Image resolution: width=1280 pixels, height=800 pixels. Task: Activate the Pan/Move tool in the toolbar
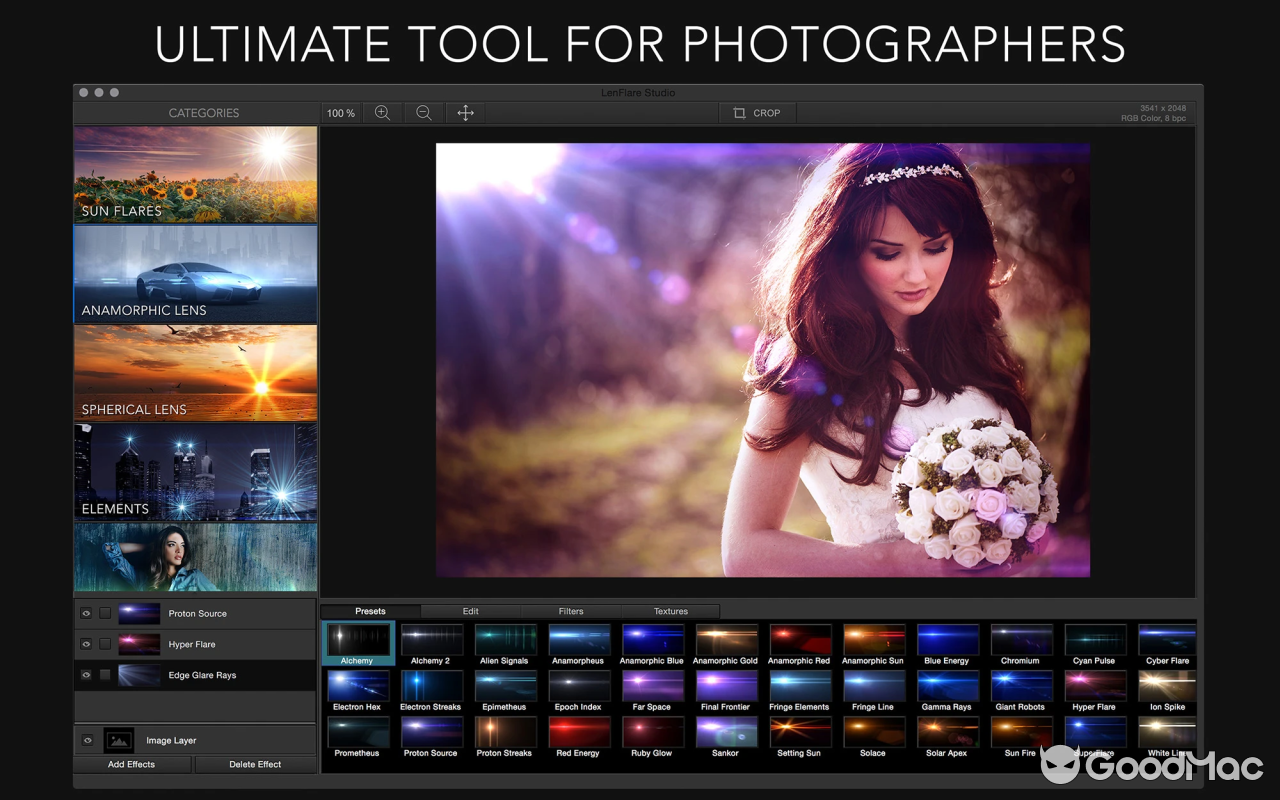[x=465, y=113]
